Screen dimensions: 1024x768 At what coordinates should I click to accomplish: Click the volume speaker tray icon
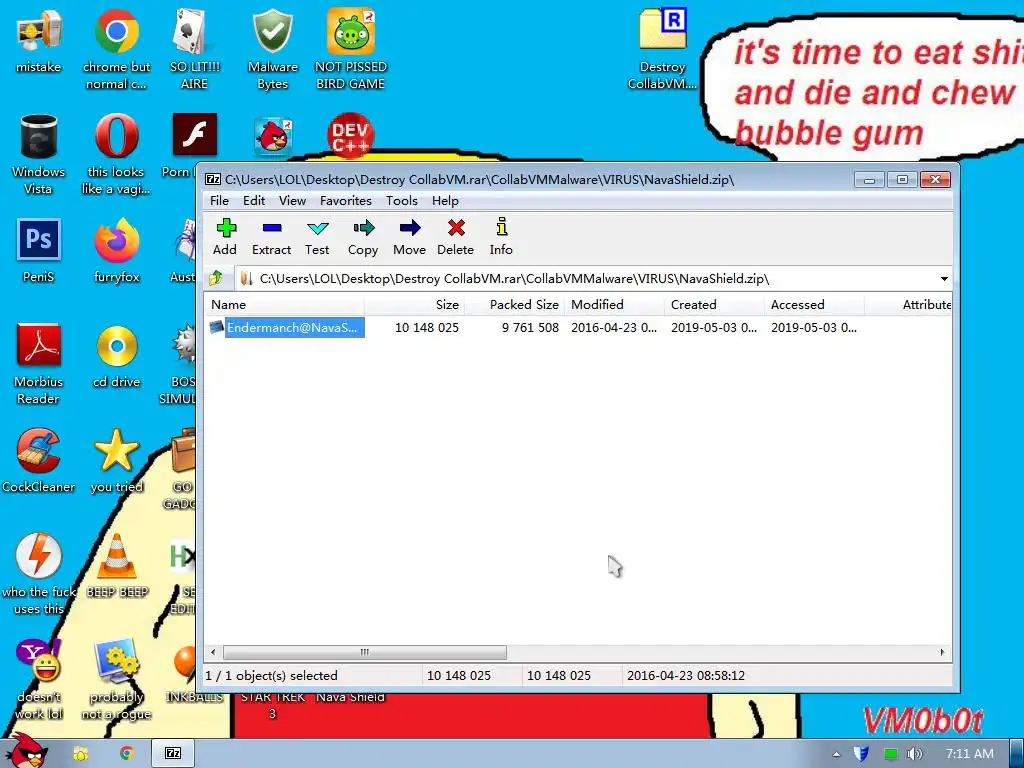[914, 754]
